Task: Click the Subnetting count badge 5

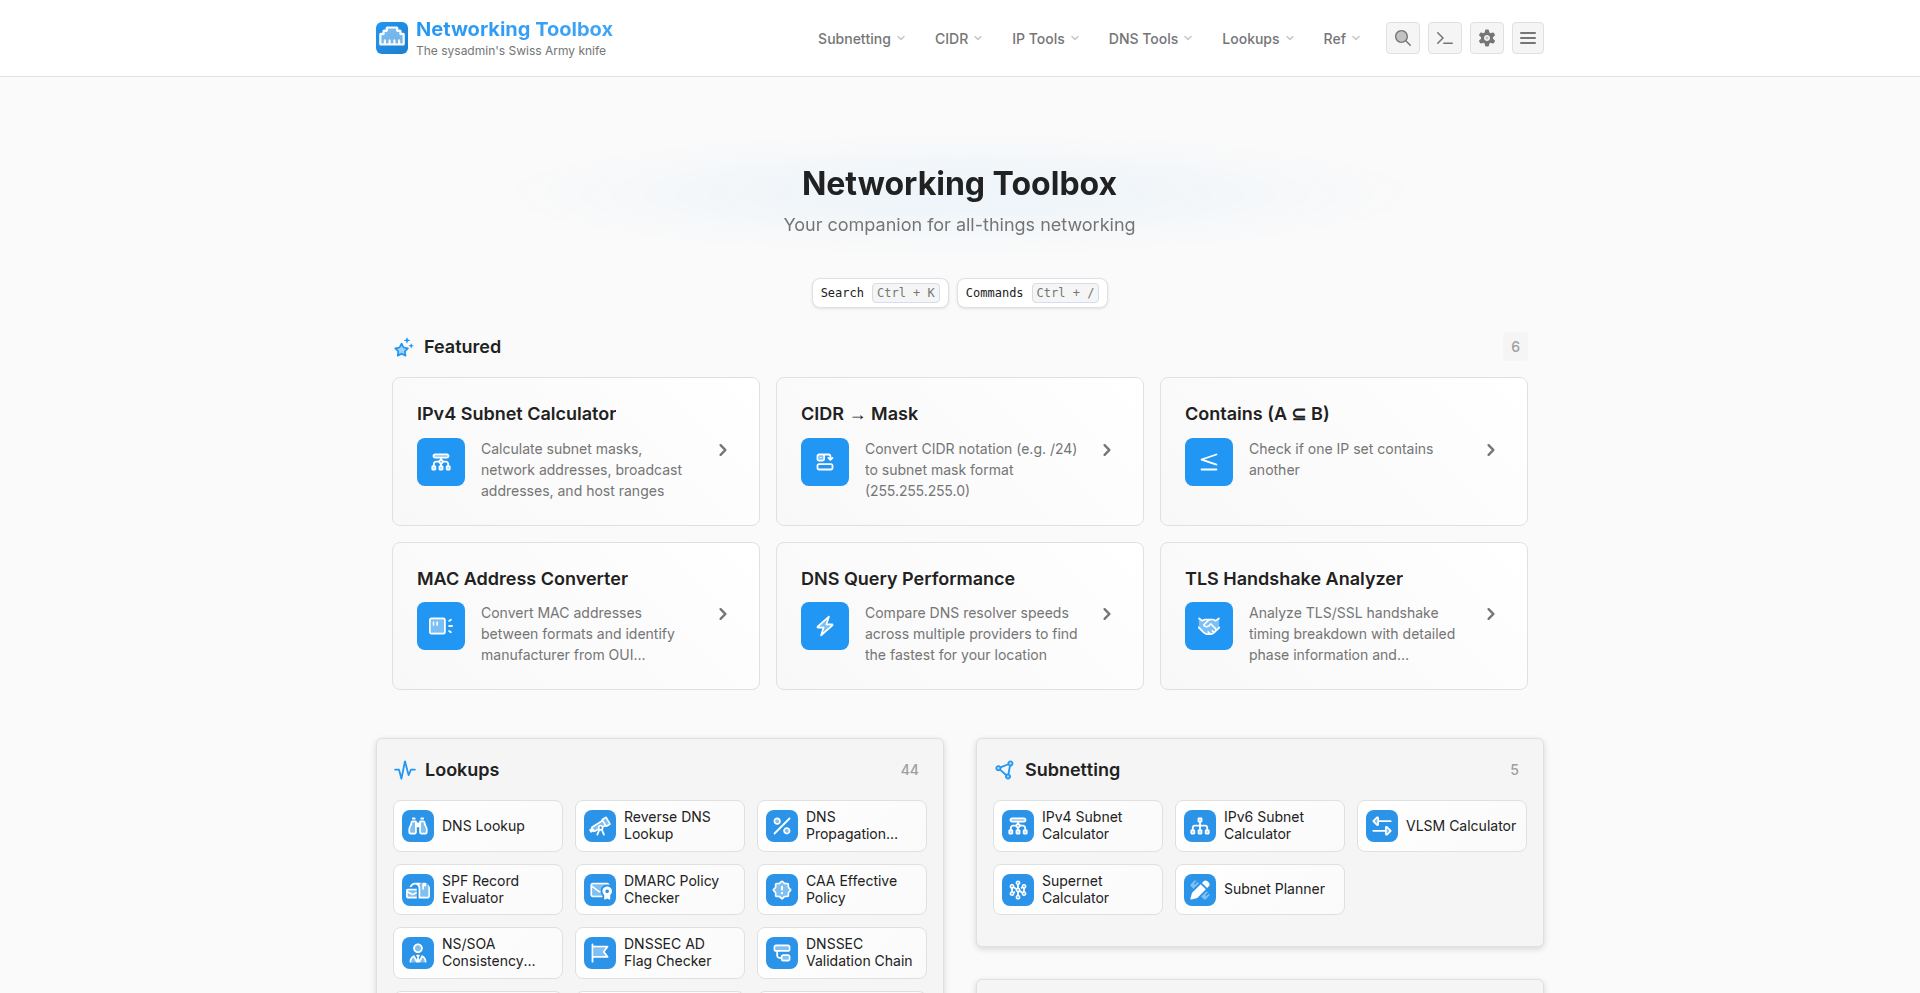Action: [1514, 770]
